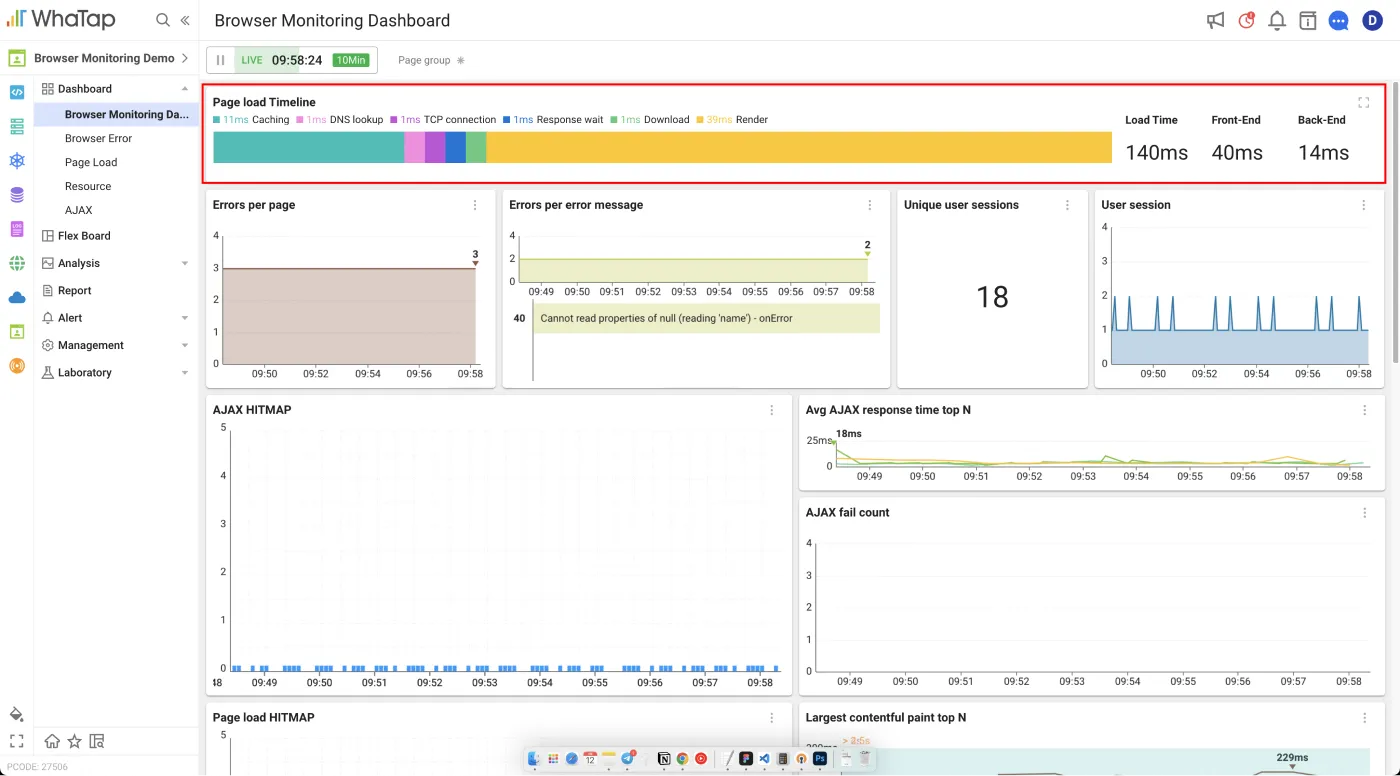This screenshot has height=776, width=1400.
Task: Click the Page group label
Action: tap(424, 60)
